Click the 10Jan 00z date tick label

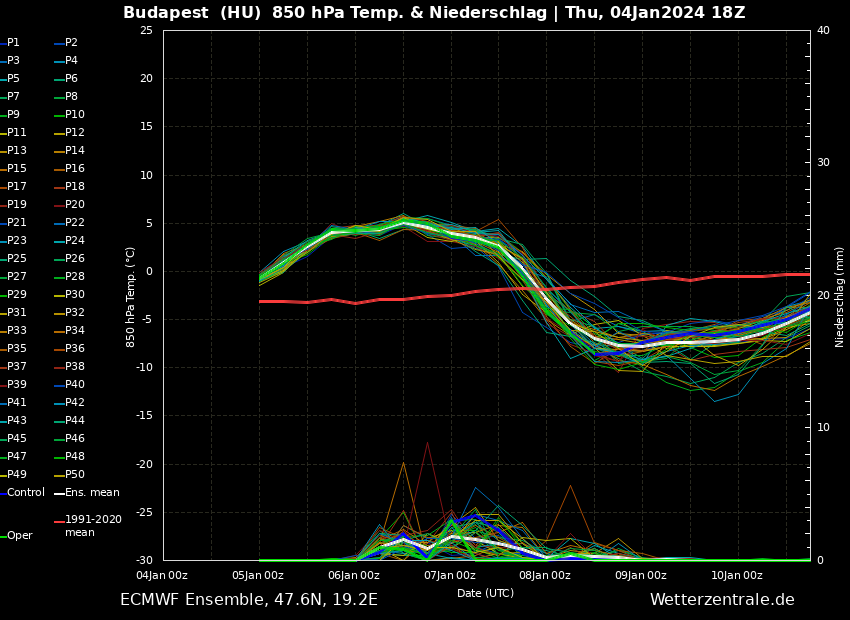tap(737, 575)
